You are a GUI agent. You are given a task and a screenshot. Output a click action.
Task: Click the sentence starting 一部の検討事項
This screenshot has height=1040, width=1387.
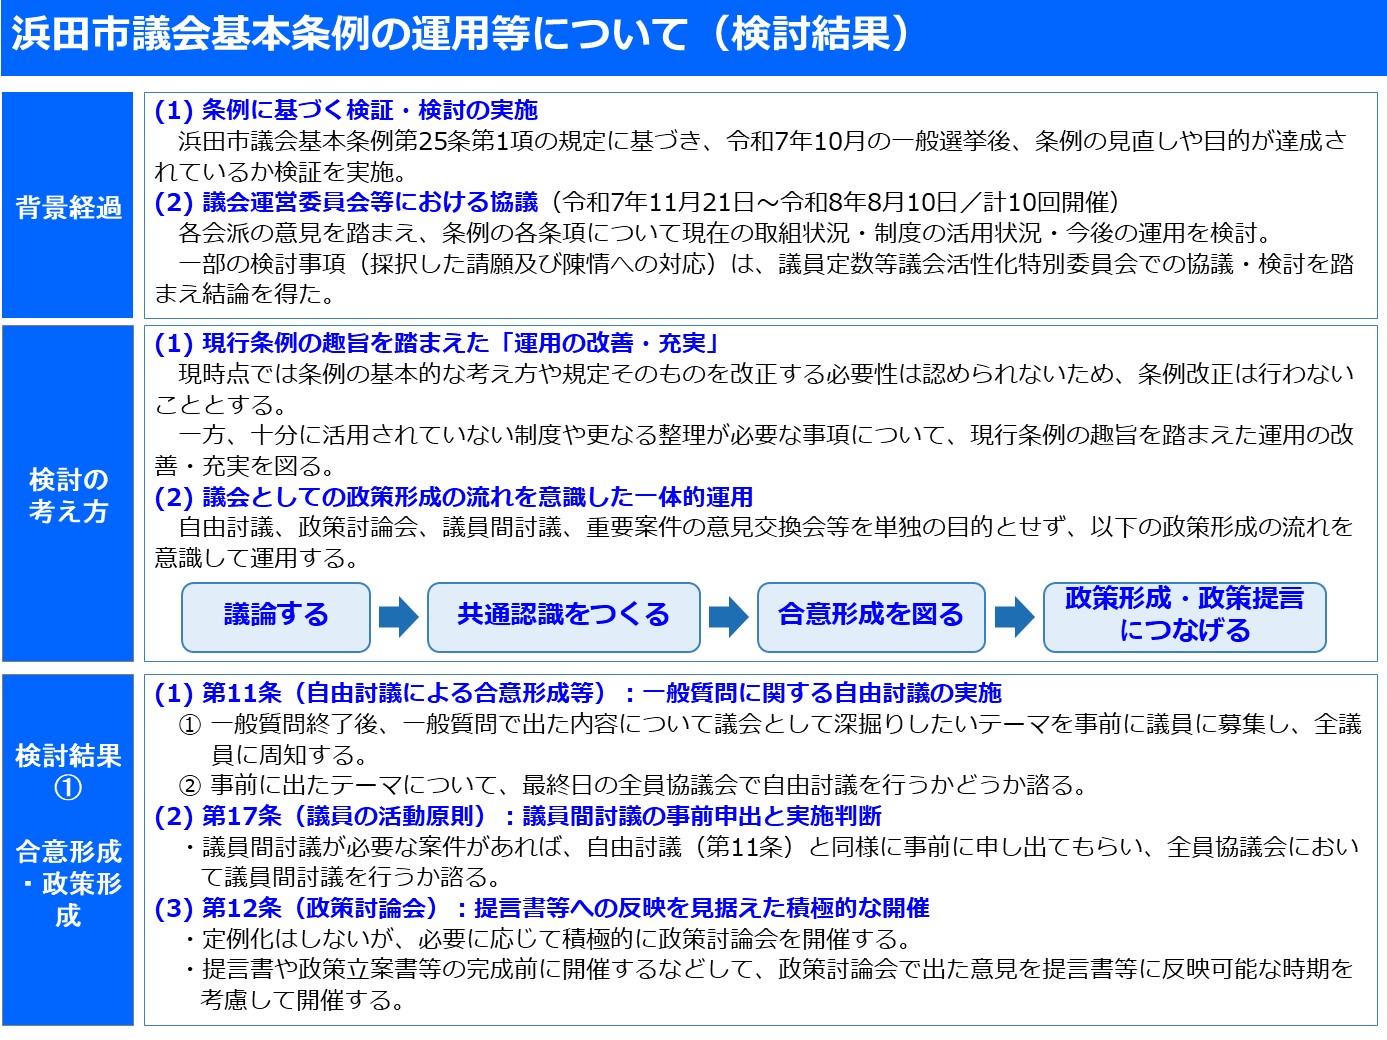pos(754,278)
